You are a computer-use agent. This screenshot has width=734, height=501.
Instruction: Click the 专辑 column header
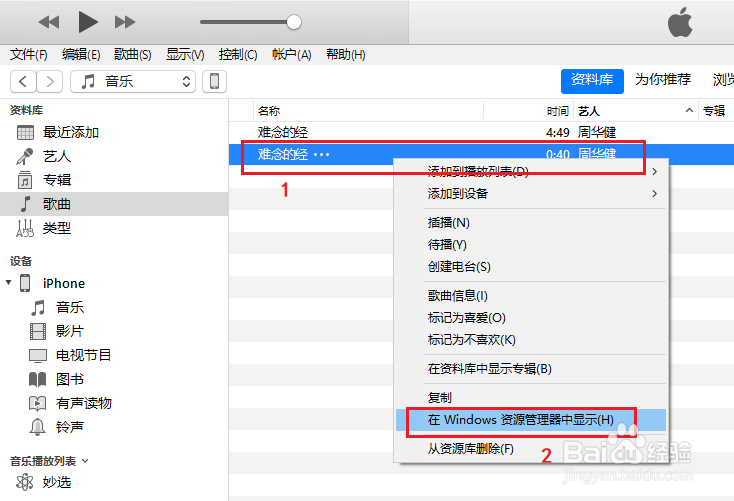[x=714, y=111]
